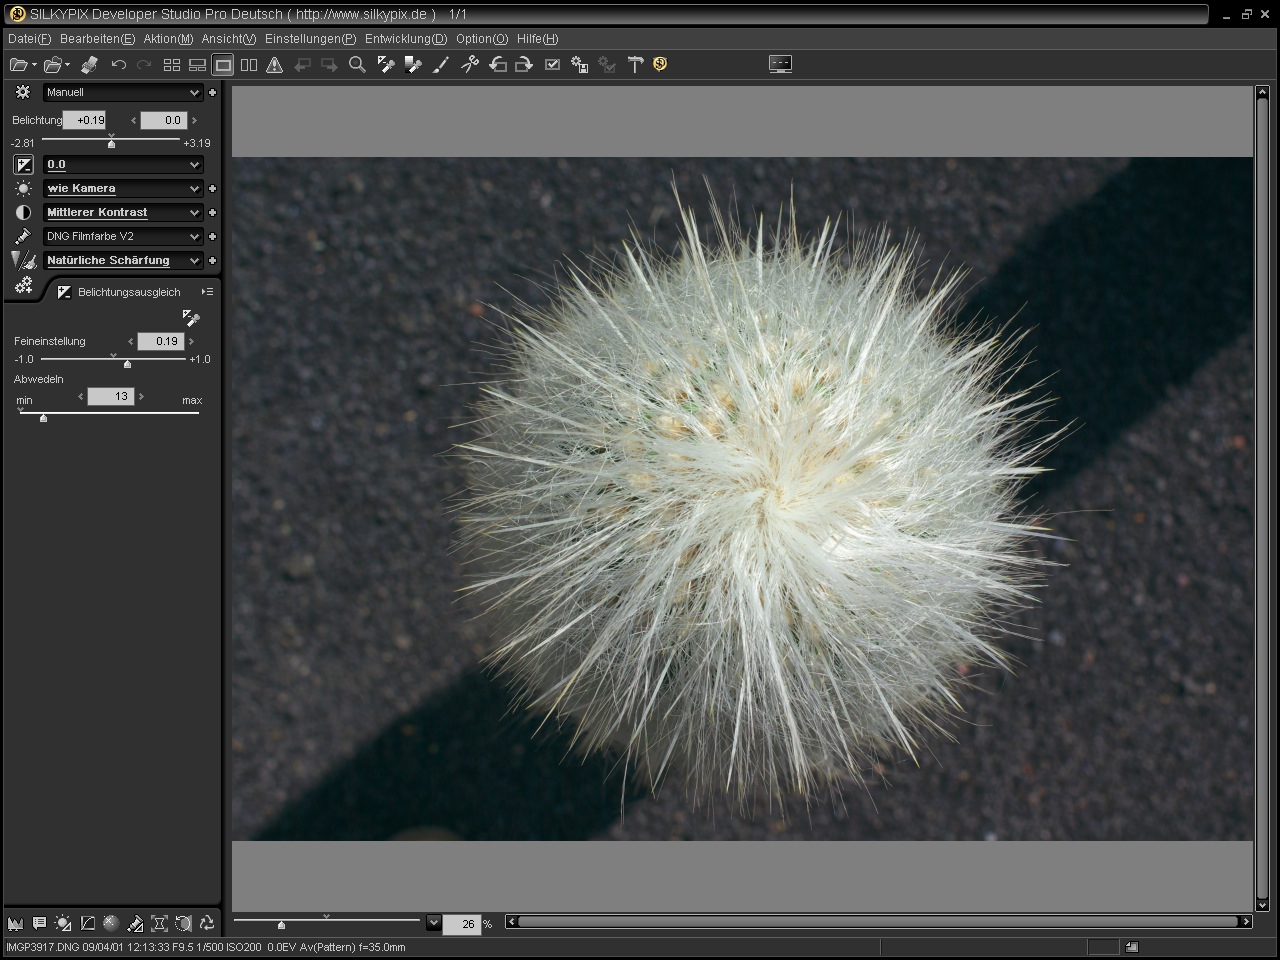This screenshot has width=1280, height=960.
Task: Open the tone curve panel icon
Action: [x=87, y=923]
